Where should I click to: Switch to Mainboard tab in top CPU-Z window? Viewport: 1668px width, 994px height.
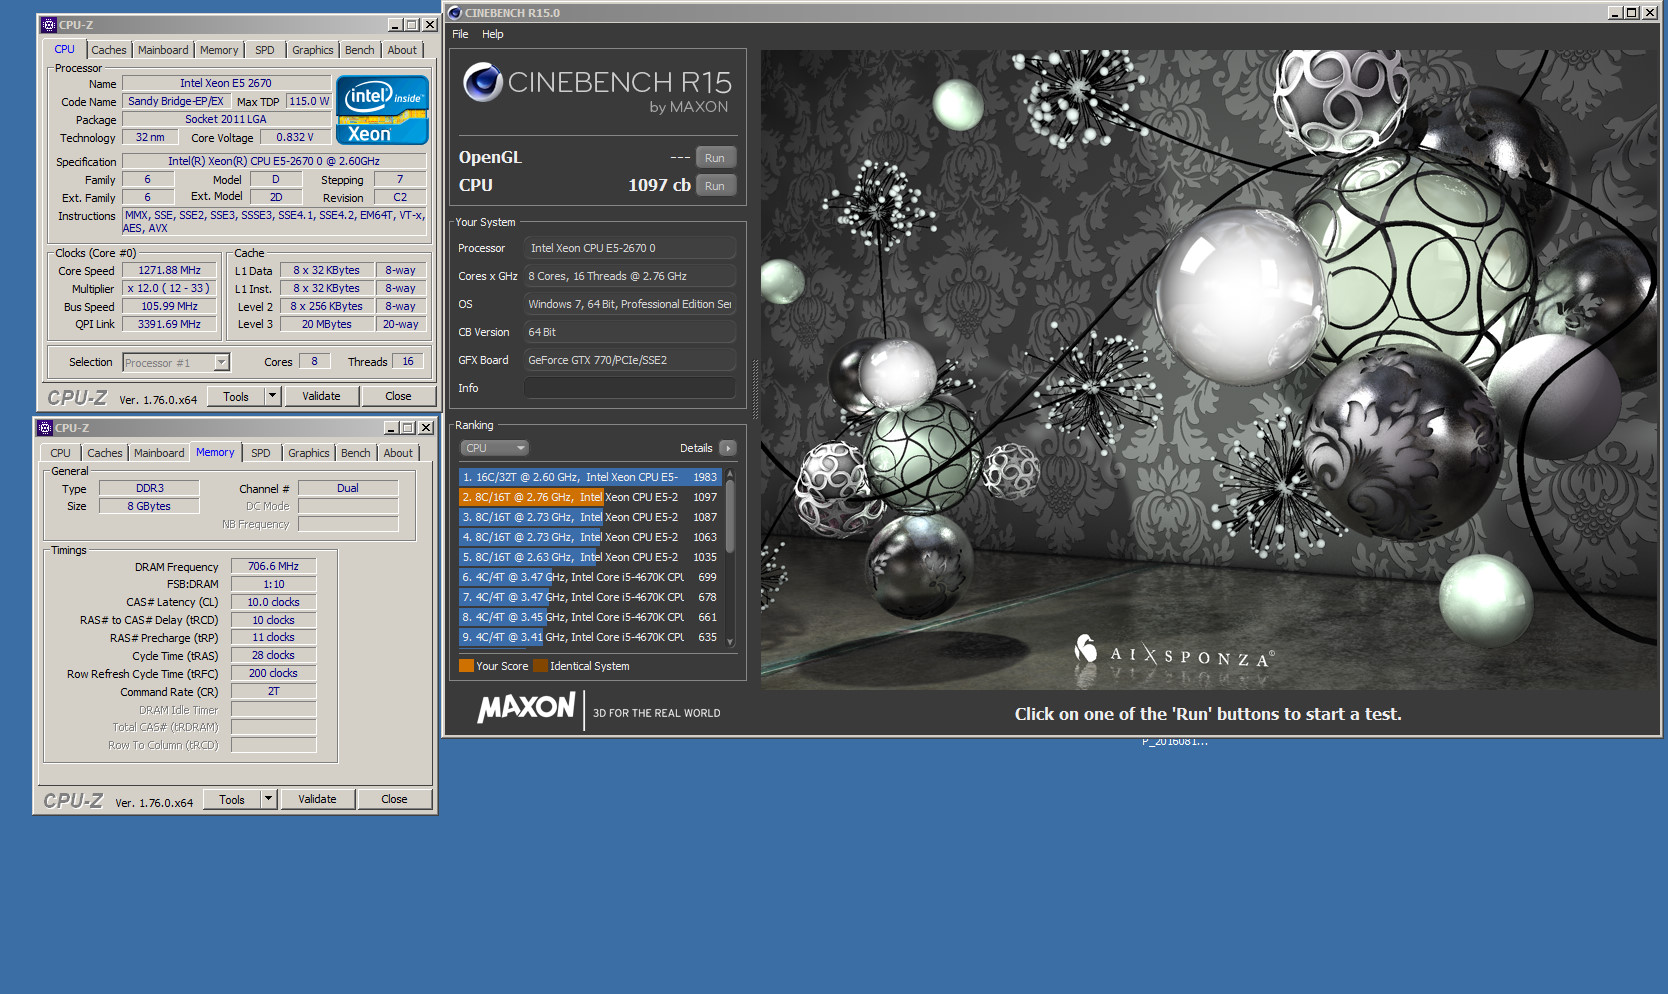163,50
